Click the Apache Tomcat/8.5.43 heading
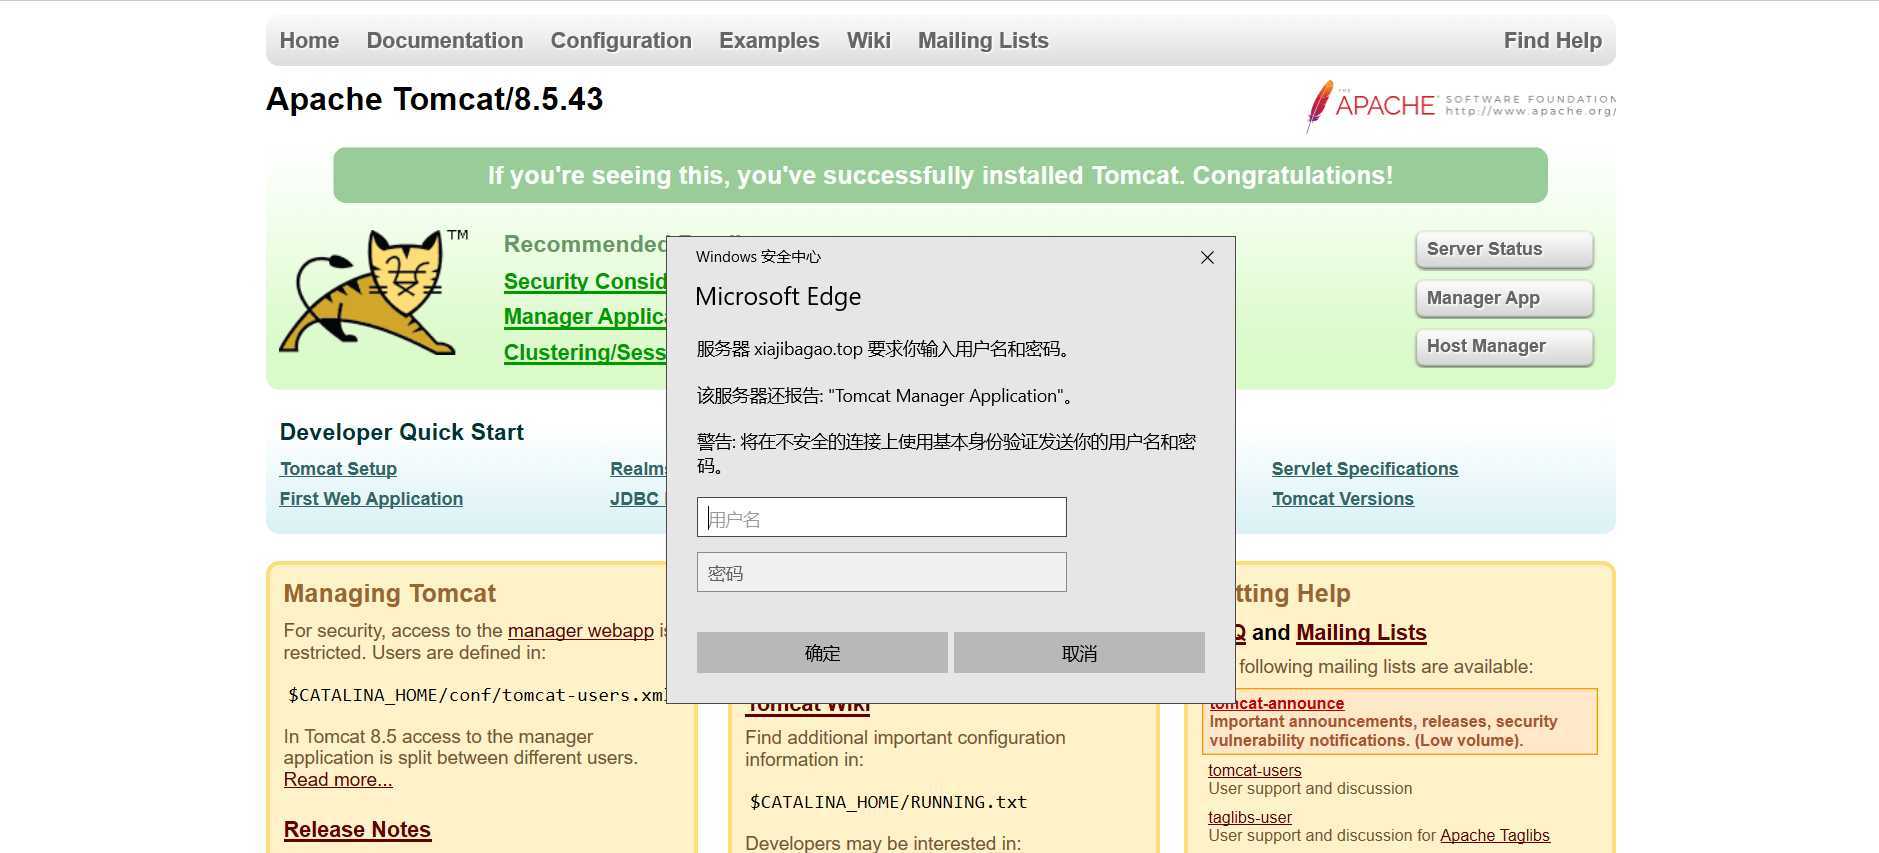The height and width of the screenshot is (853, 1879). [435, 99]
